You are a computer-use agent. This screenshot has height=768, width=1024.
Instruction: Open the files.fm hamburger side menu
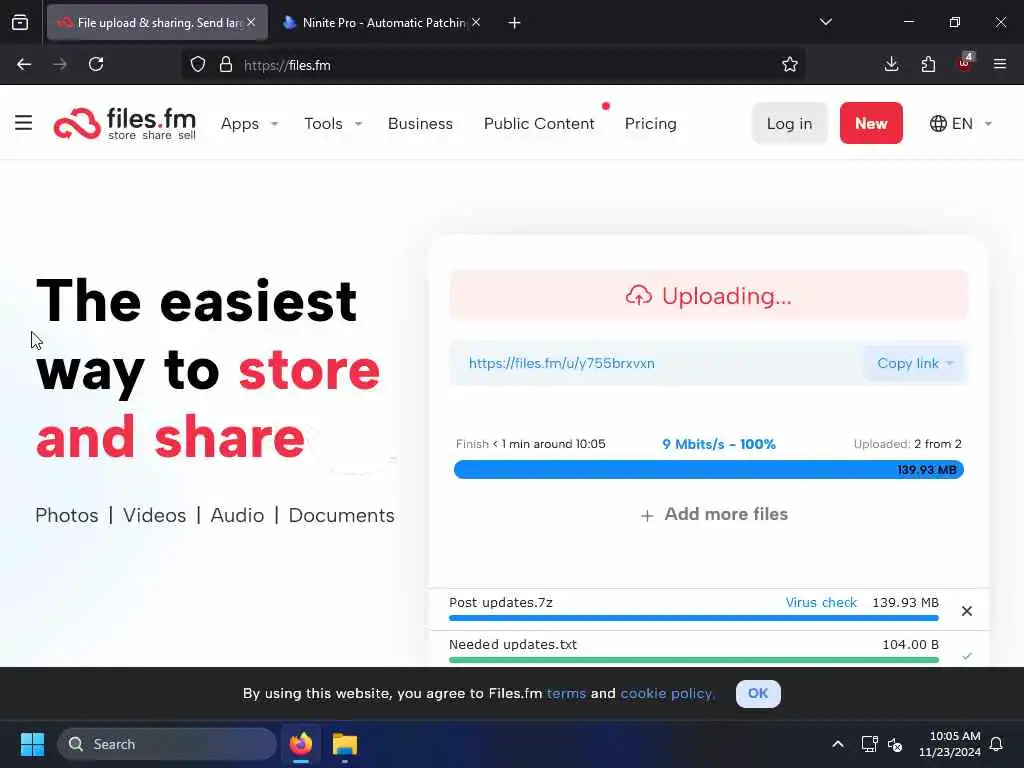24,123
